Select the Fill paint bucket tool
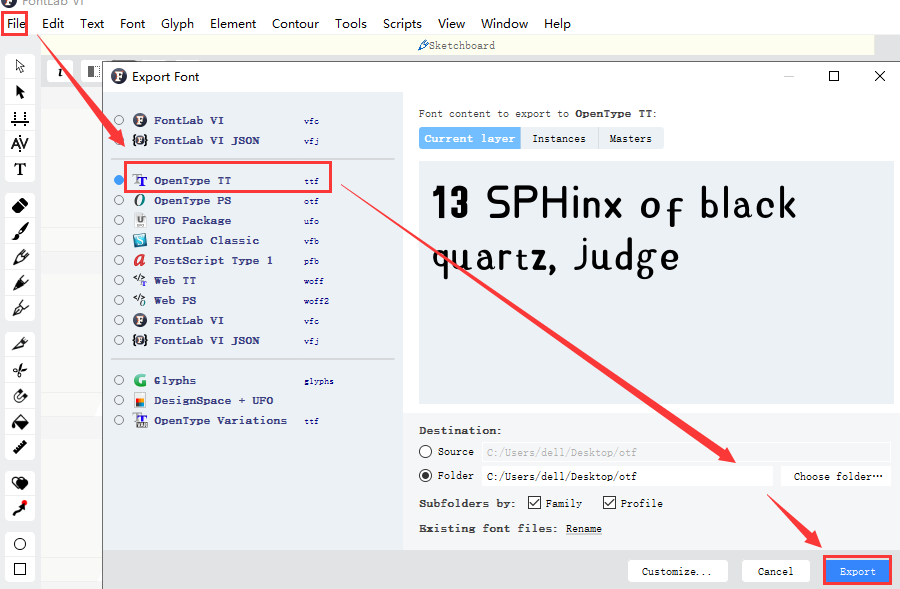This screenshot has height=589, width=900. 20,422
